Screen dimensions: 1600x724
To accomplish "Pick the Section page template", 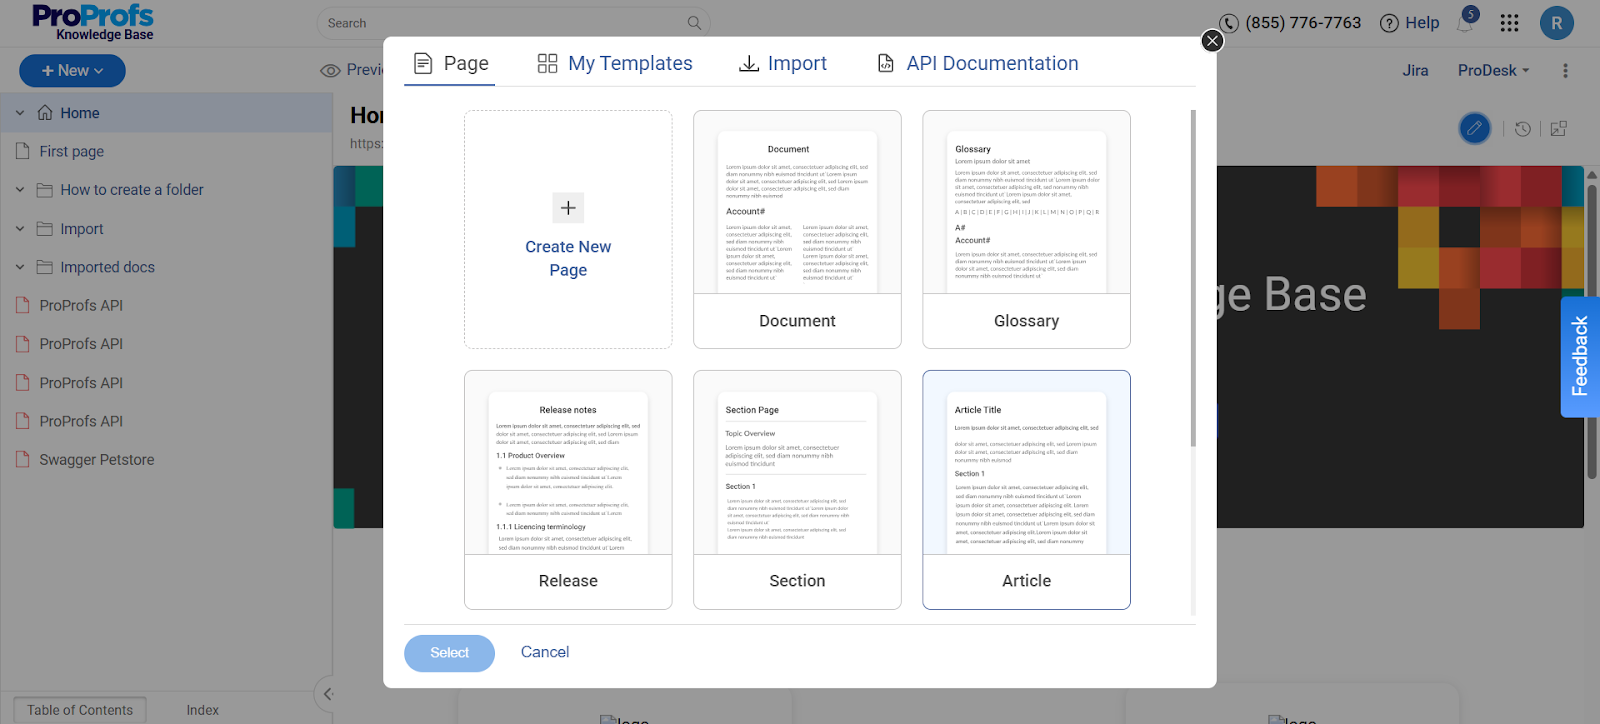I will [797, 489].
